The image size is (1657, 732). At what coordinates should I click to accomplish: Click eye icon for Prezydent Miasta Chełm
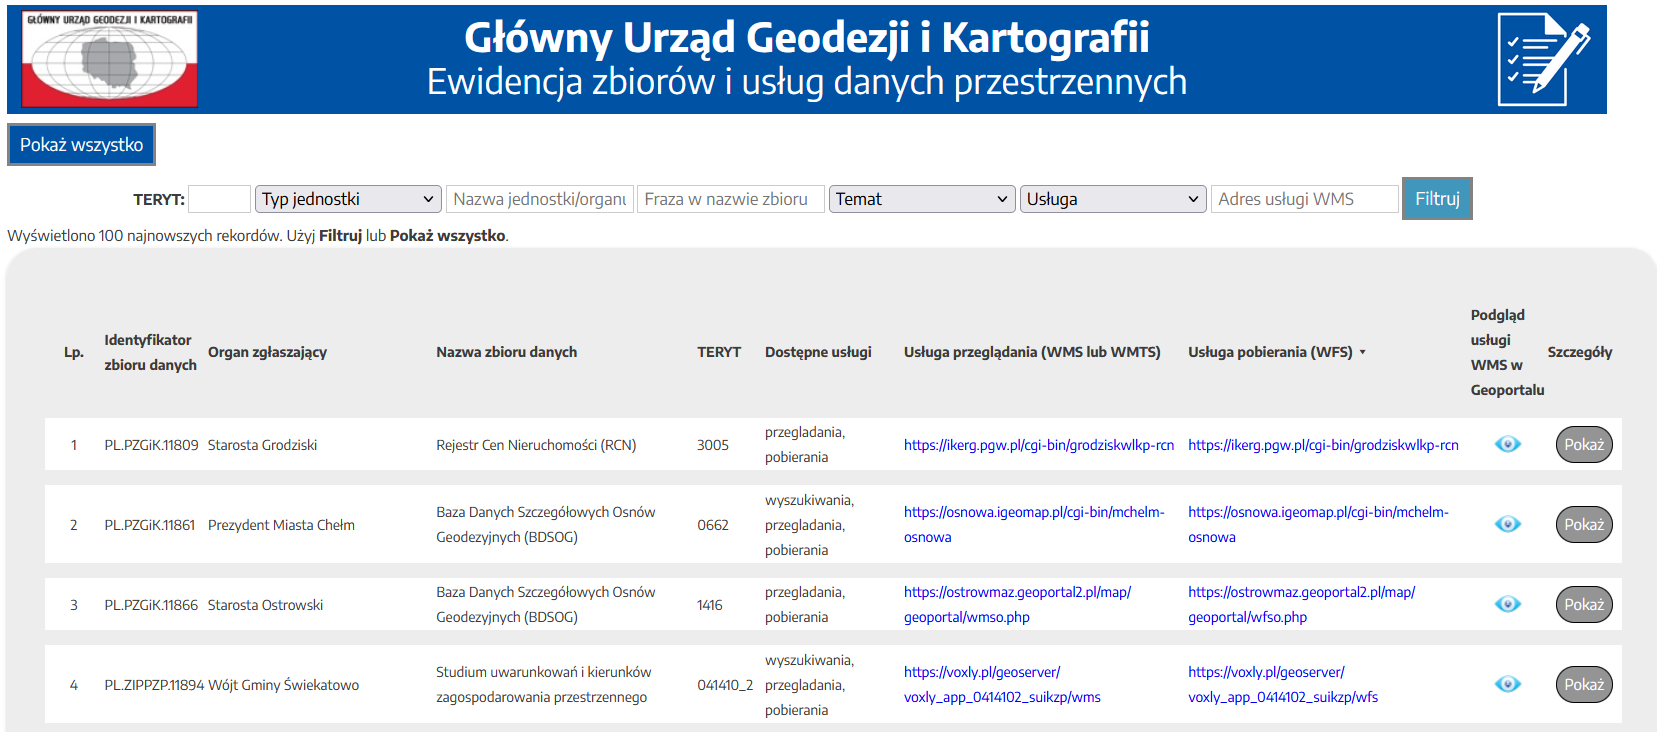click(x=1507, y=524)
